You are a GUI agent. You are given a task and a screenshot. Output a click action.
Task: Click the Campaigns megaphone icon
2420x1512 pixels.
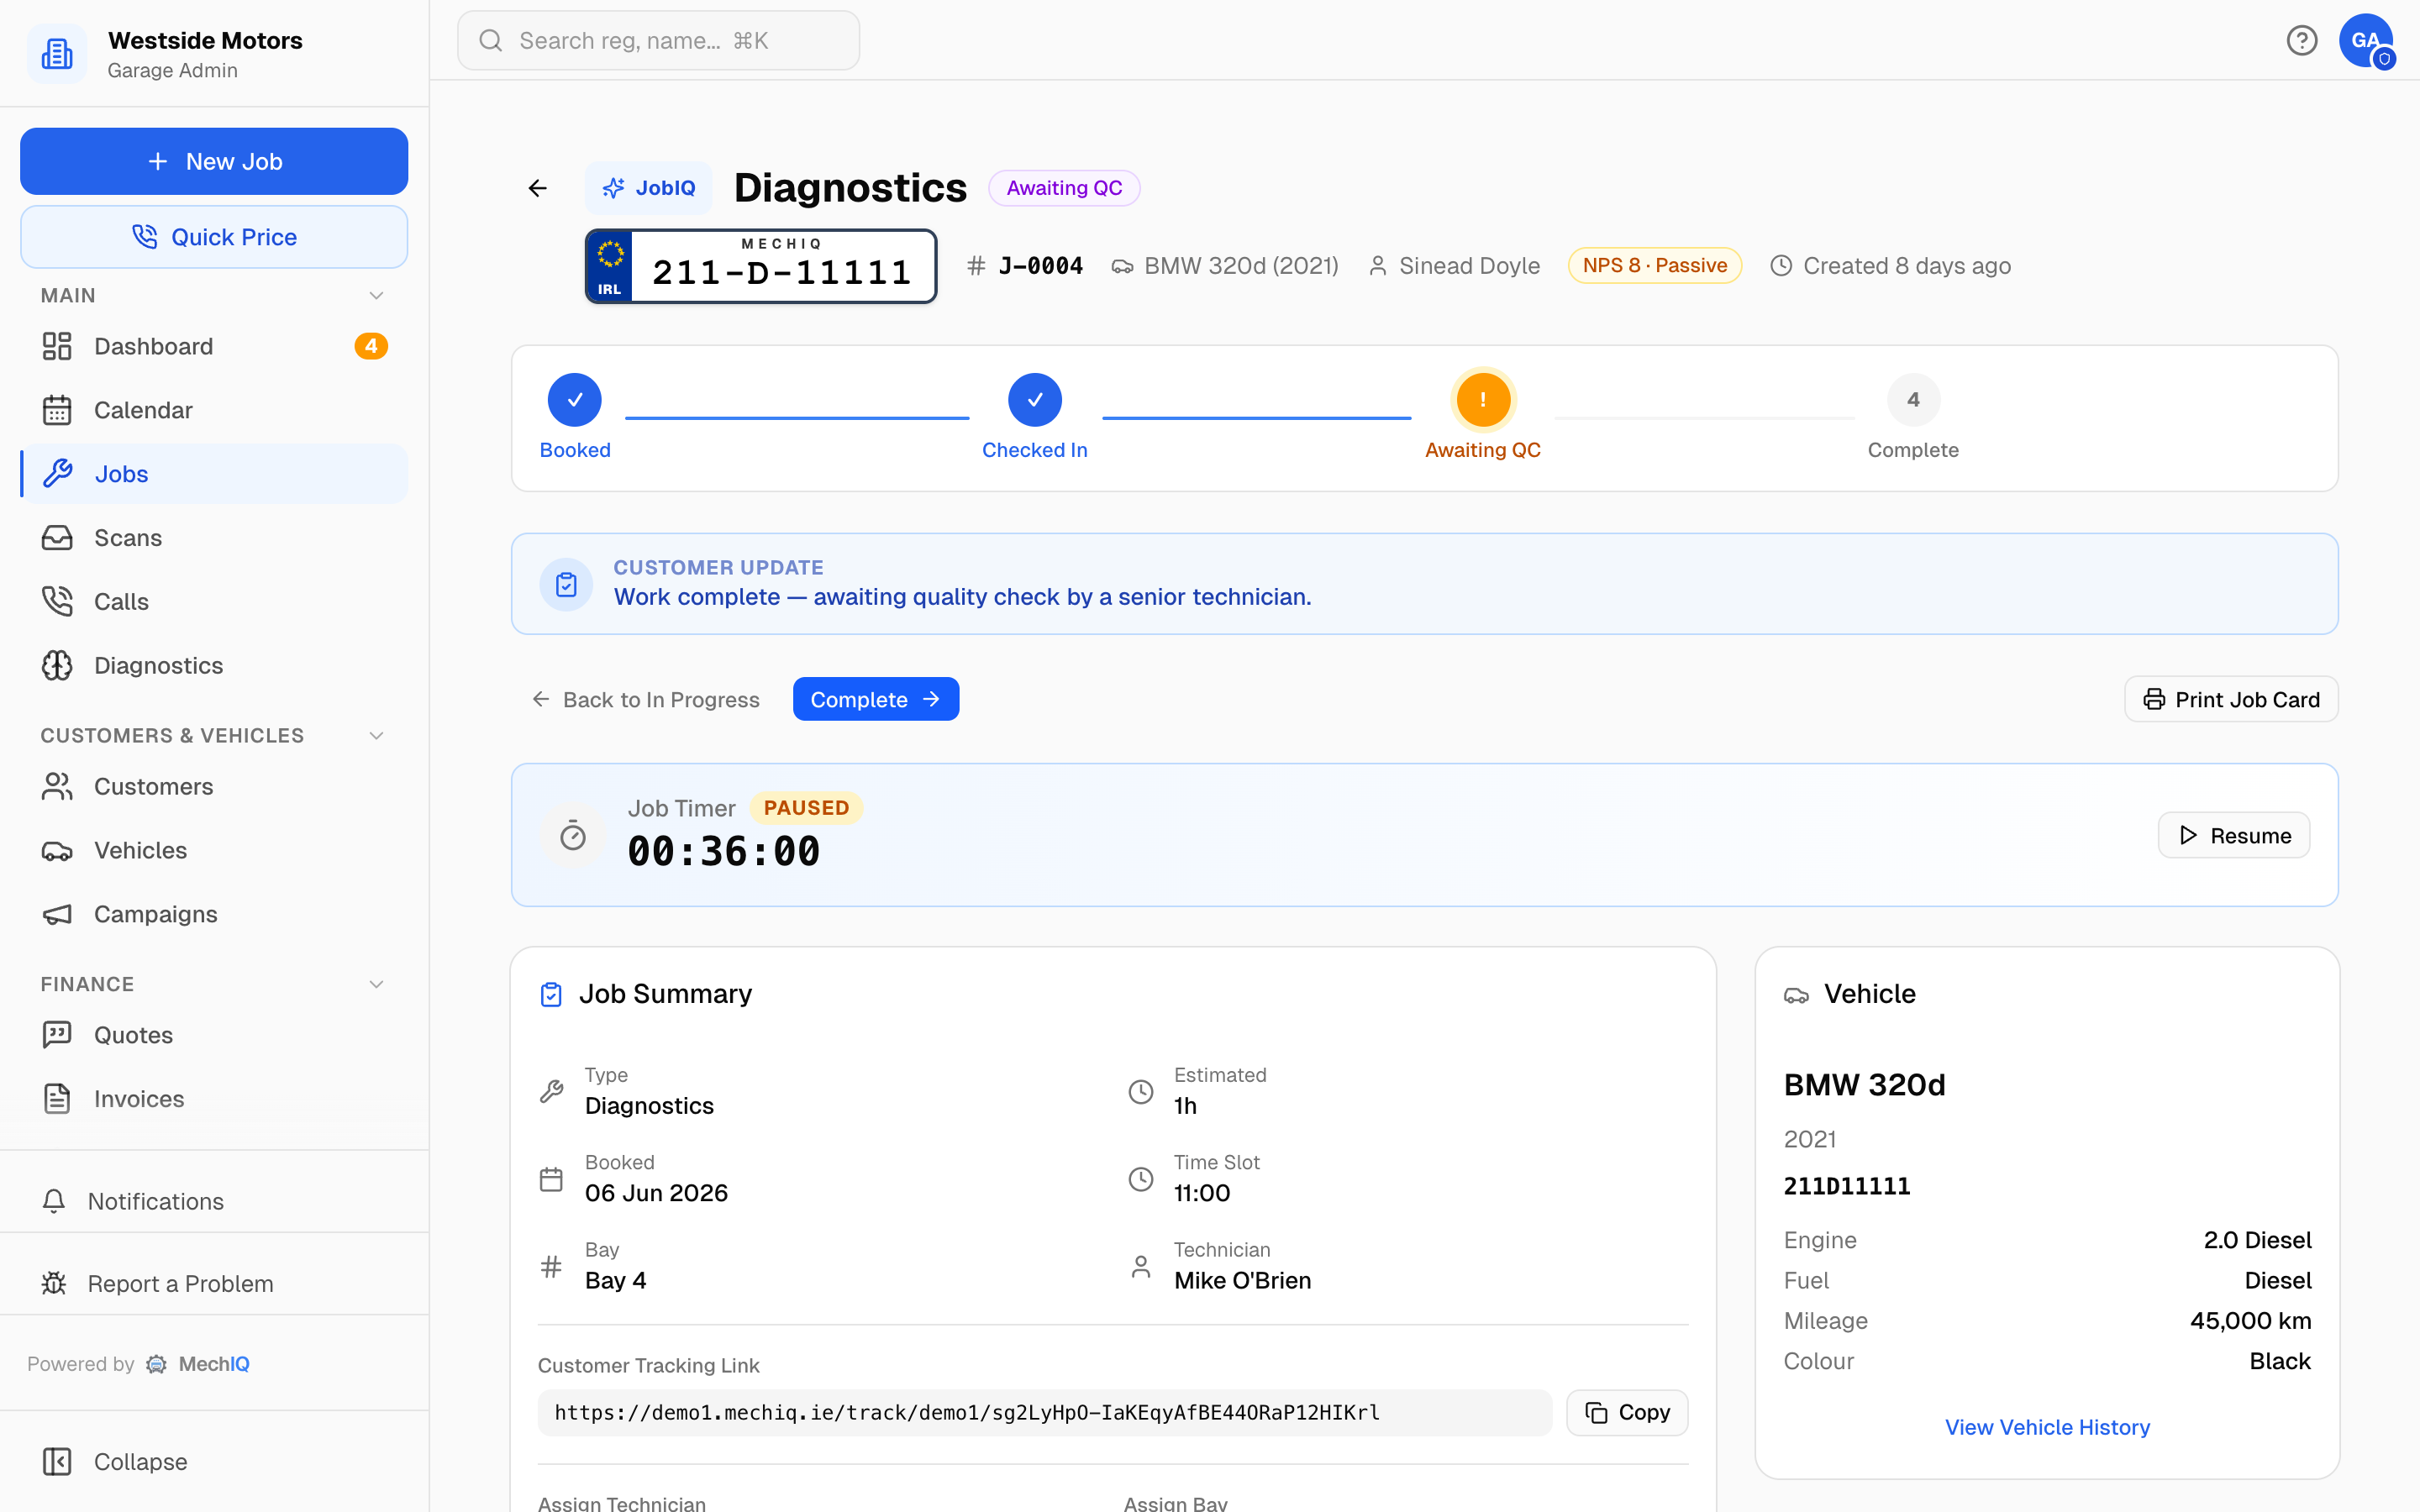57,914
